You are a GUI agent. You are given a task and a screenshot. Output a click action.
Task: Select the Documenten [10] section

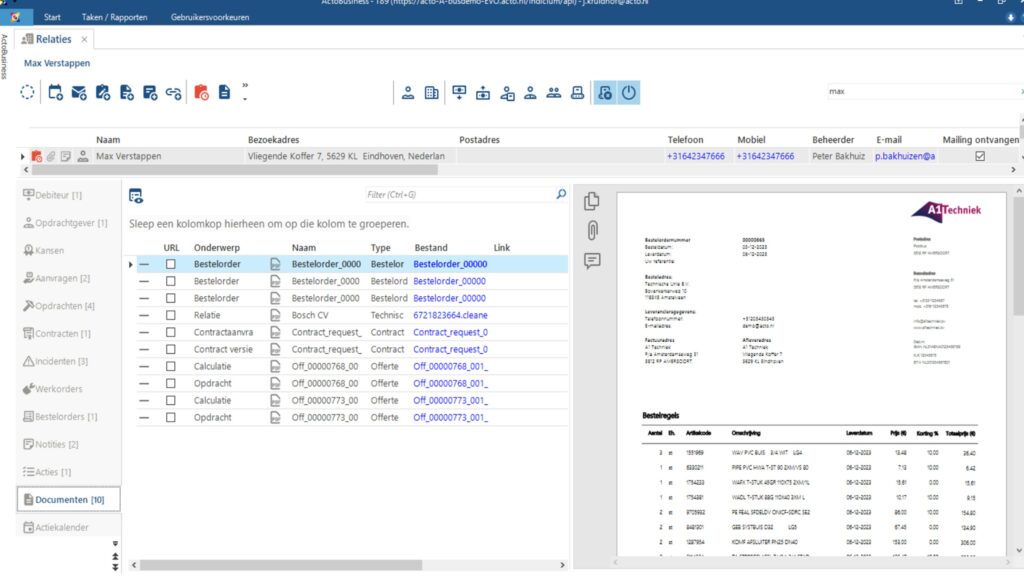69,500
